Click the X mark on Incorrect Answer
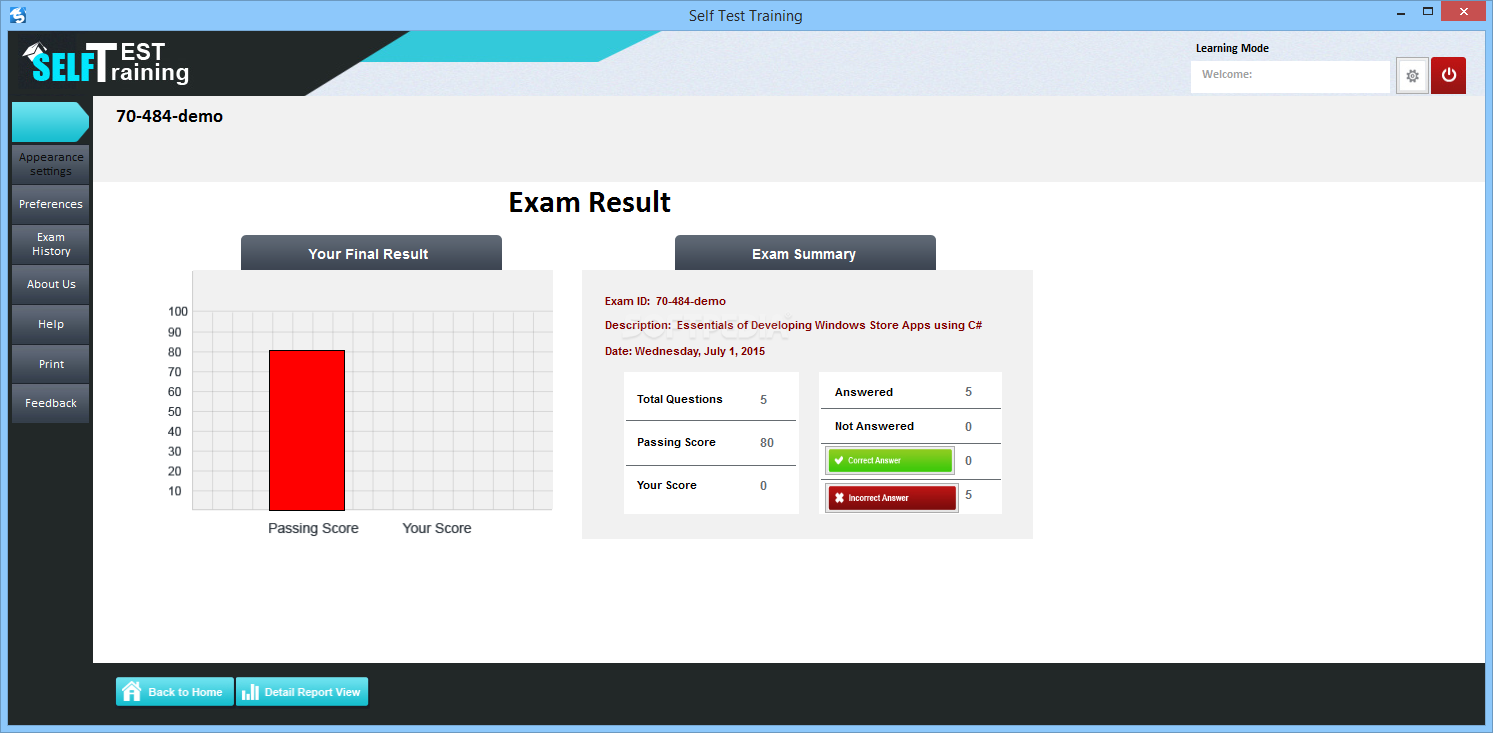 click(839, 498)
